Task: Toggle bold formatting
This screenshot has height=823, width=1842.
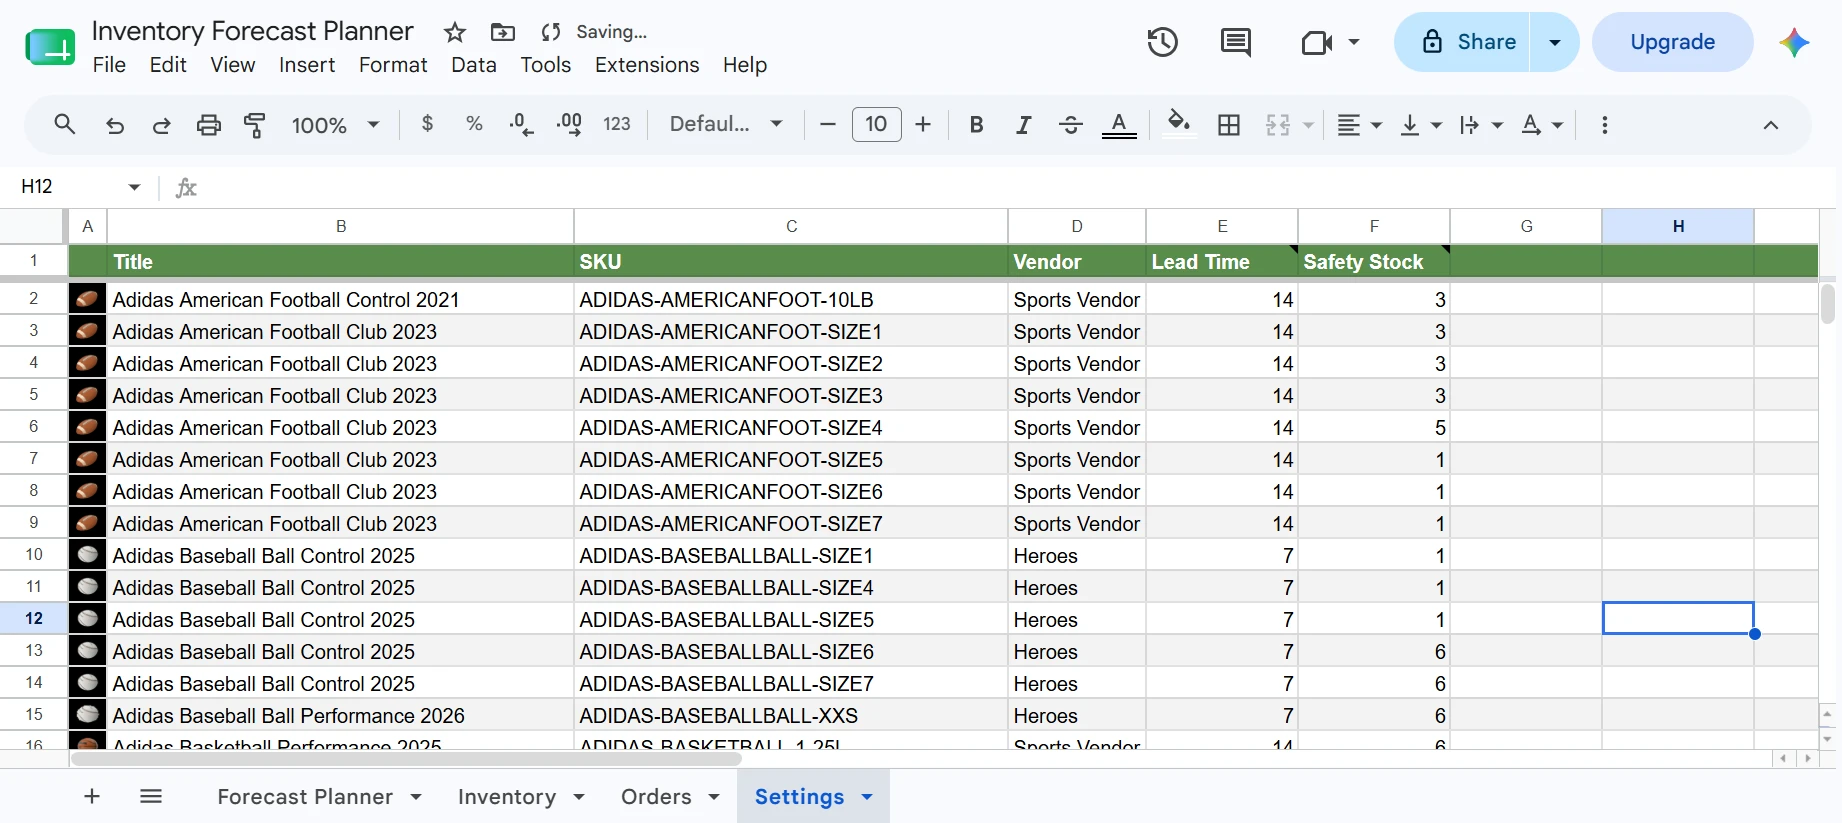Action: 977,125
